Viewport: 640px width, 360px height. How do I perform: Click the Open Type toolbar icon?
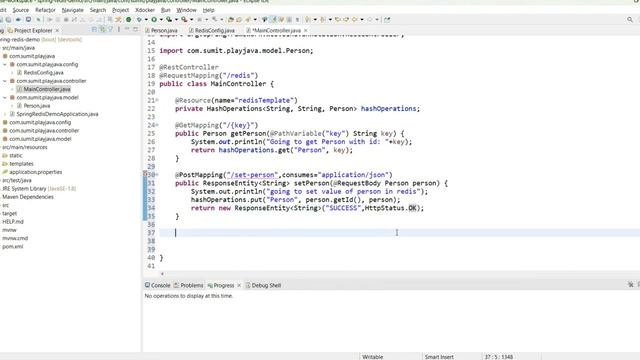[x=231, y=19]
